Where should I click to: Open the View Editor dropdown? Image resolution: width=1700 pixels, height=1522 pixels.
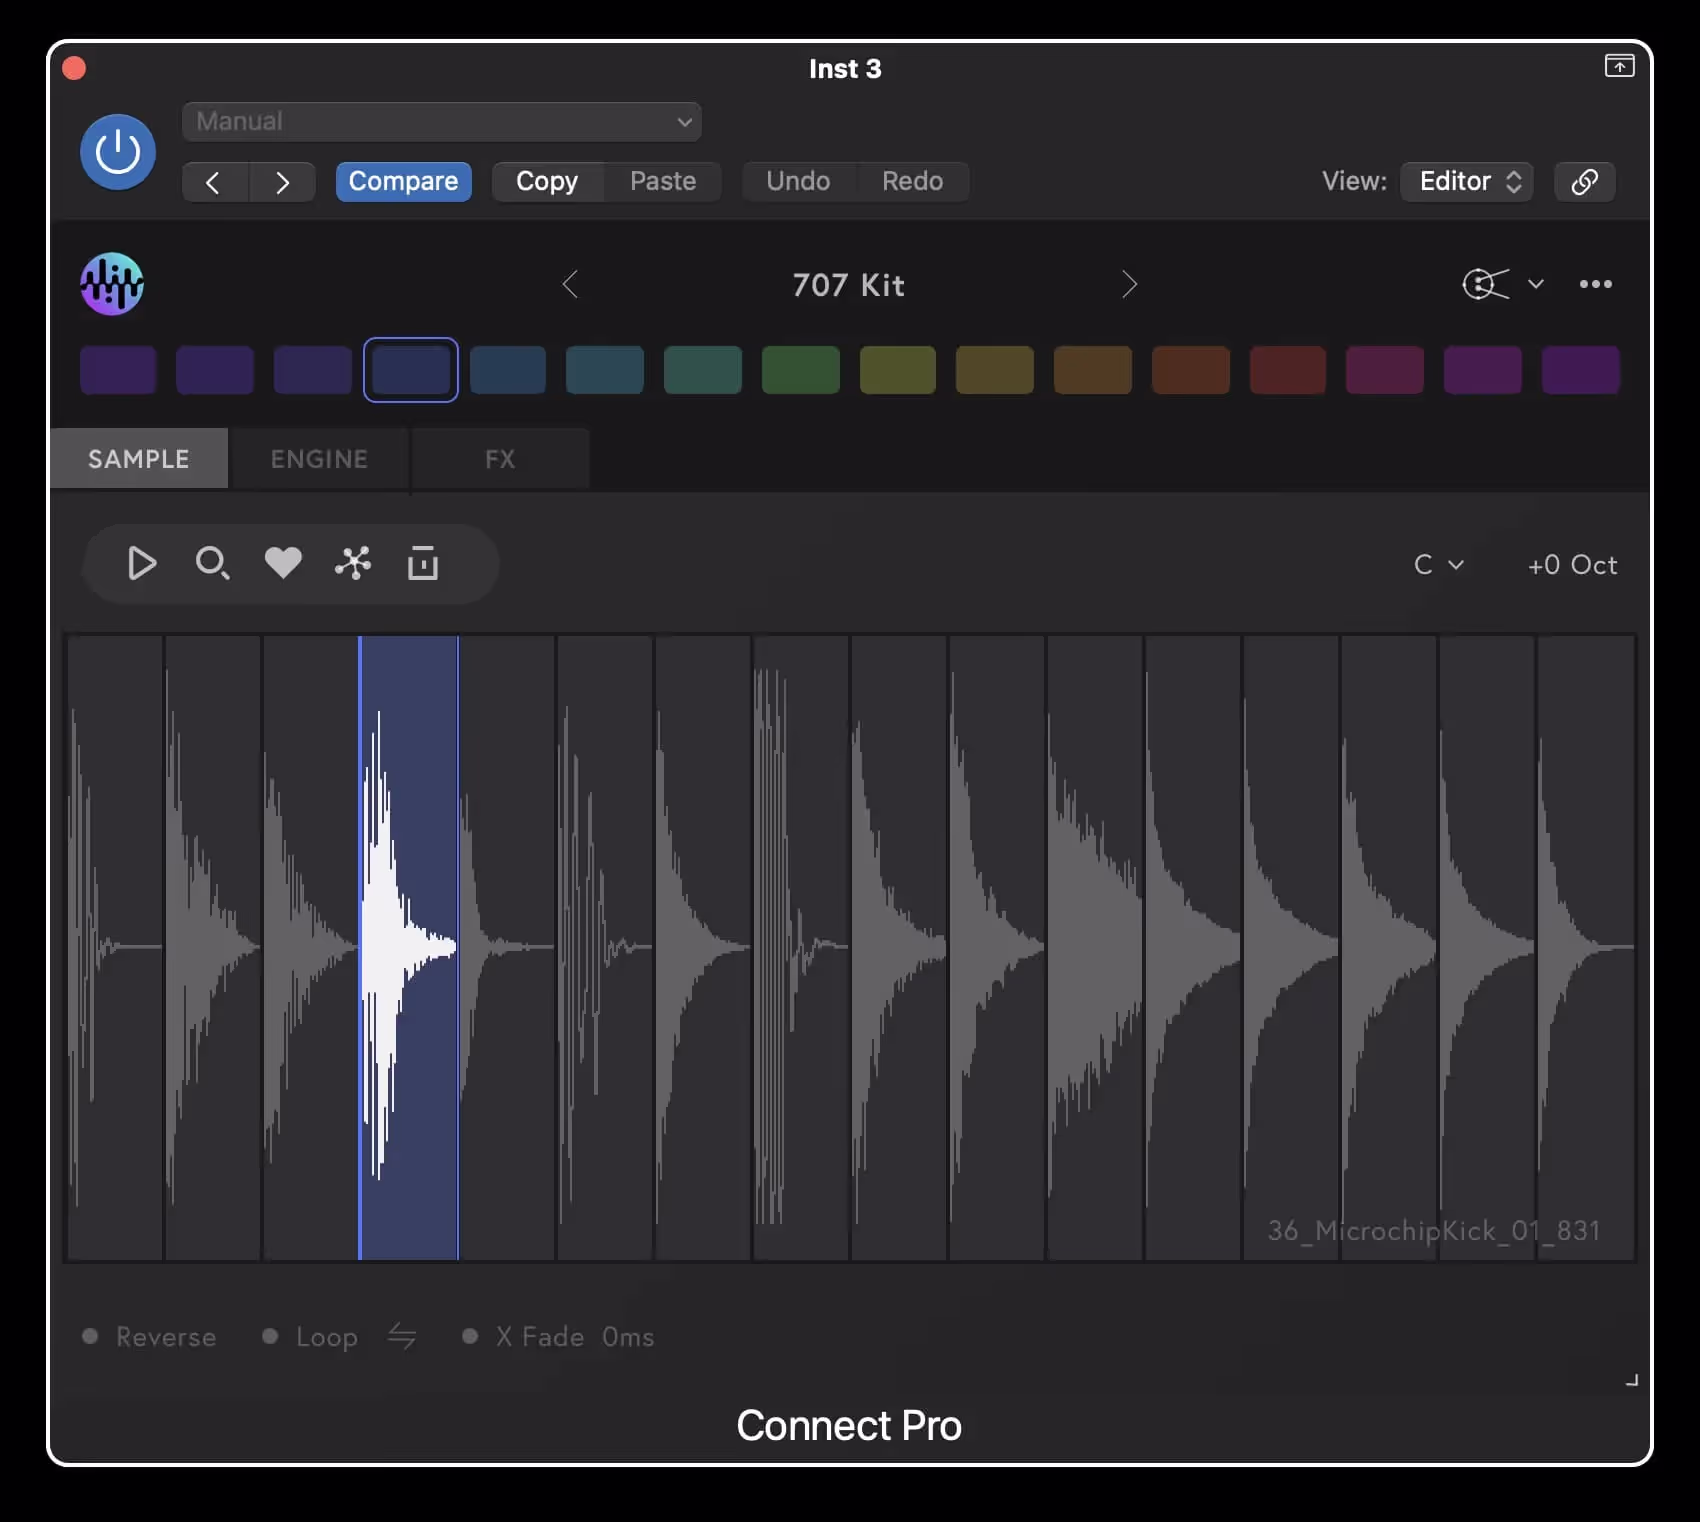tap(1467, 181)
